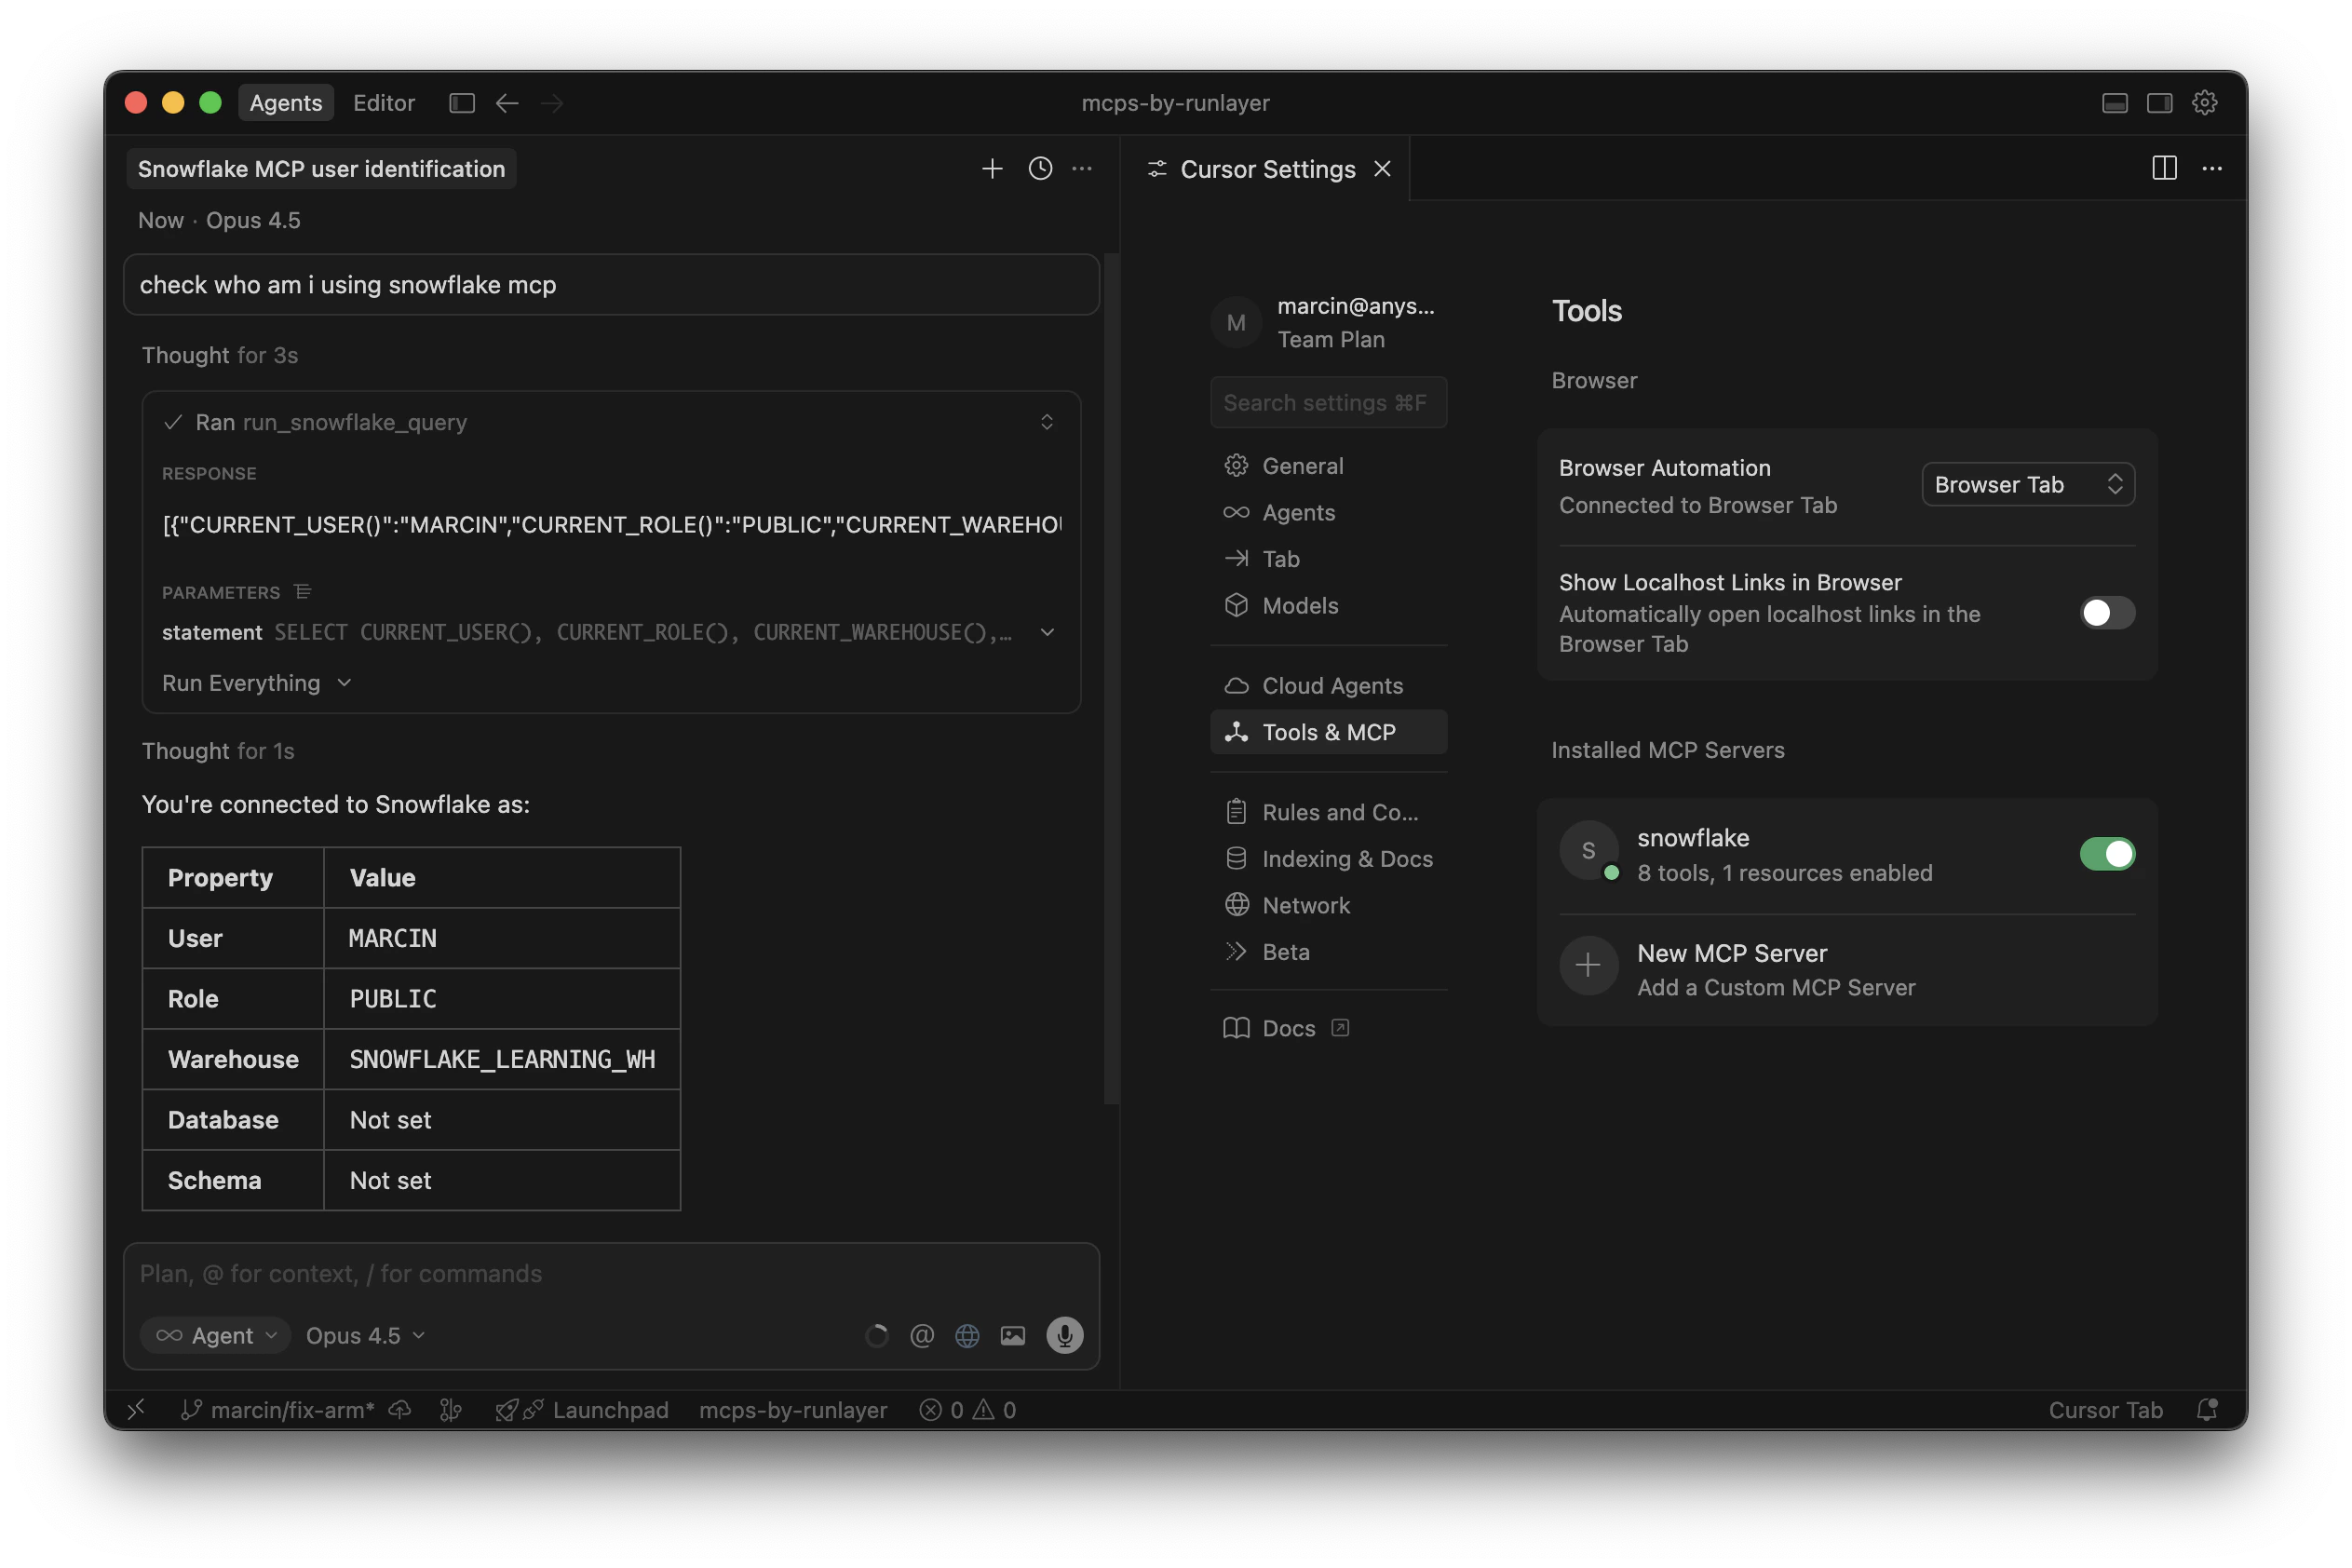2352x1568 pixels.
Task: Open chat more options ellipsis
Action: point(1082,168)
